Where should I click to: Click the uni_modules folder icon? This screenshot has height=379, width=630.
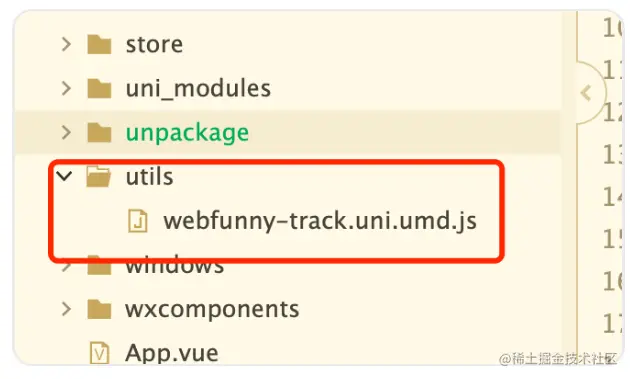[99, 88]
